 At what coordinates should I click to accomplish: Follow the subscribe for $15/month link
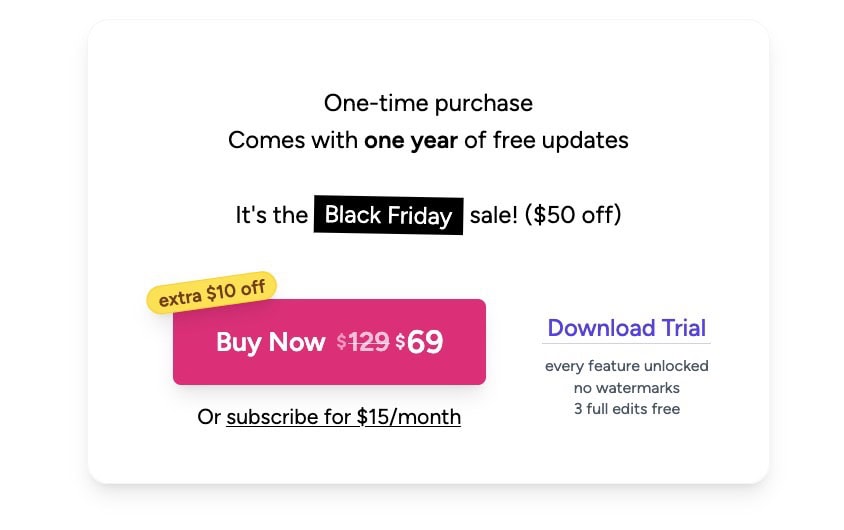pyautogui.click(x=343, y=417)
